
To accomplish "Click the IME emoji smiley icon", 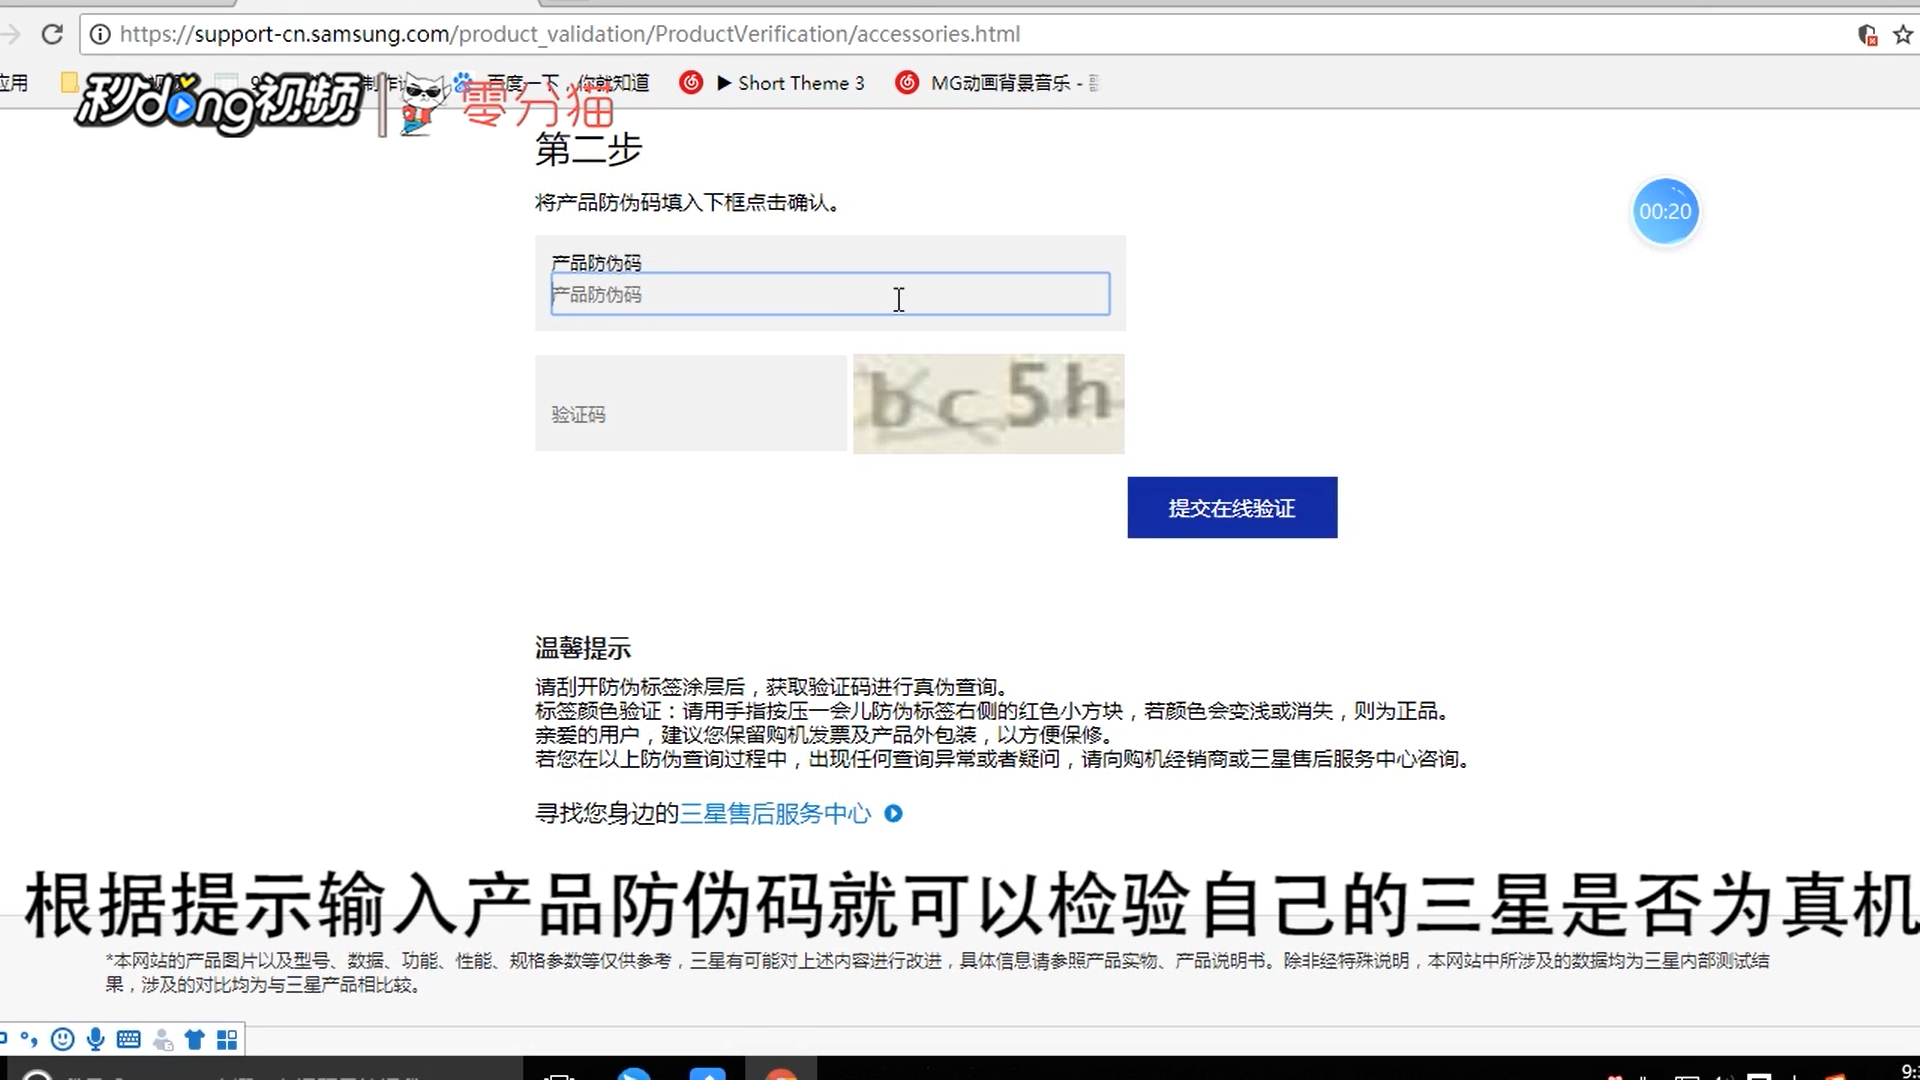I will click(62, 1040).
